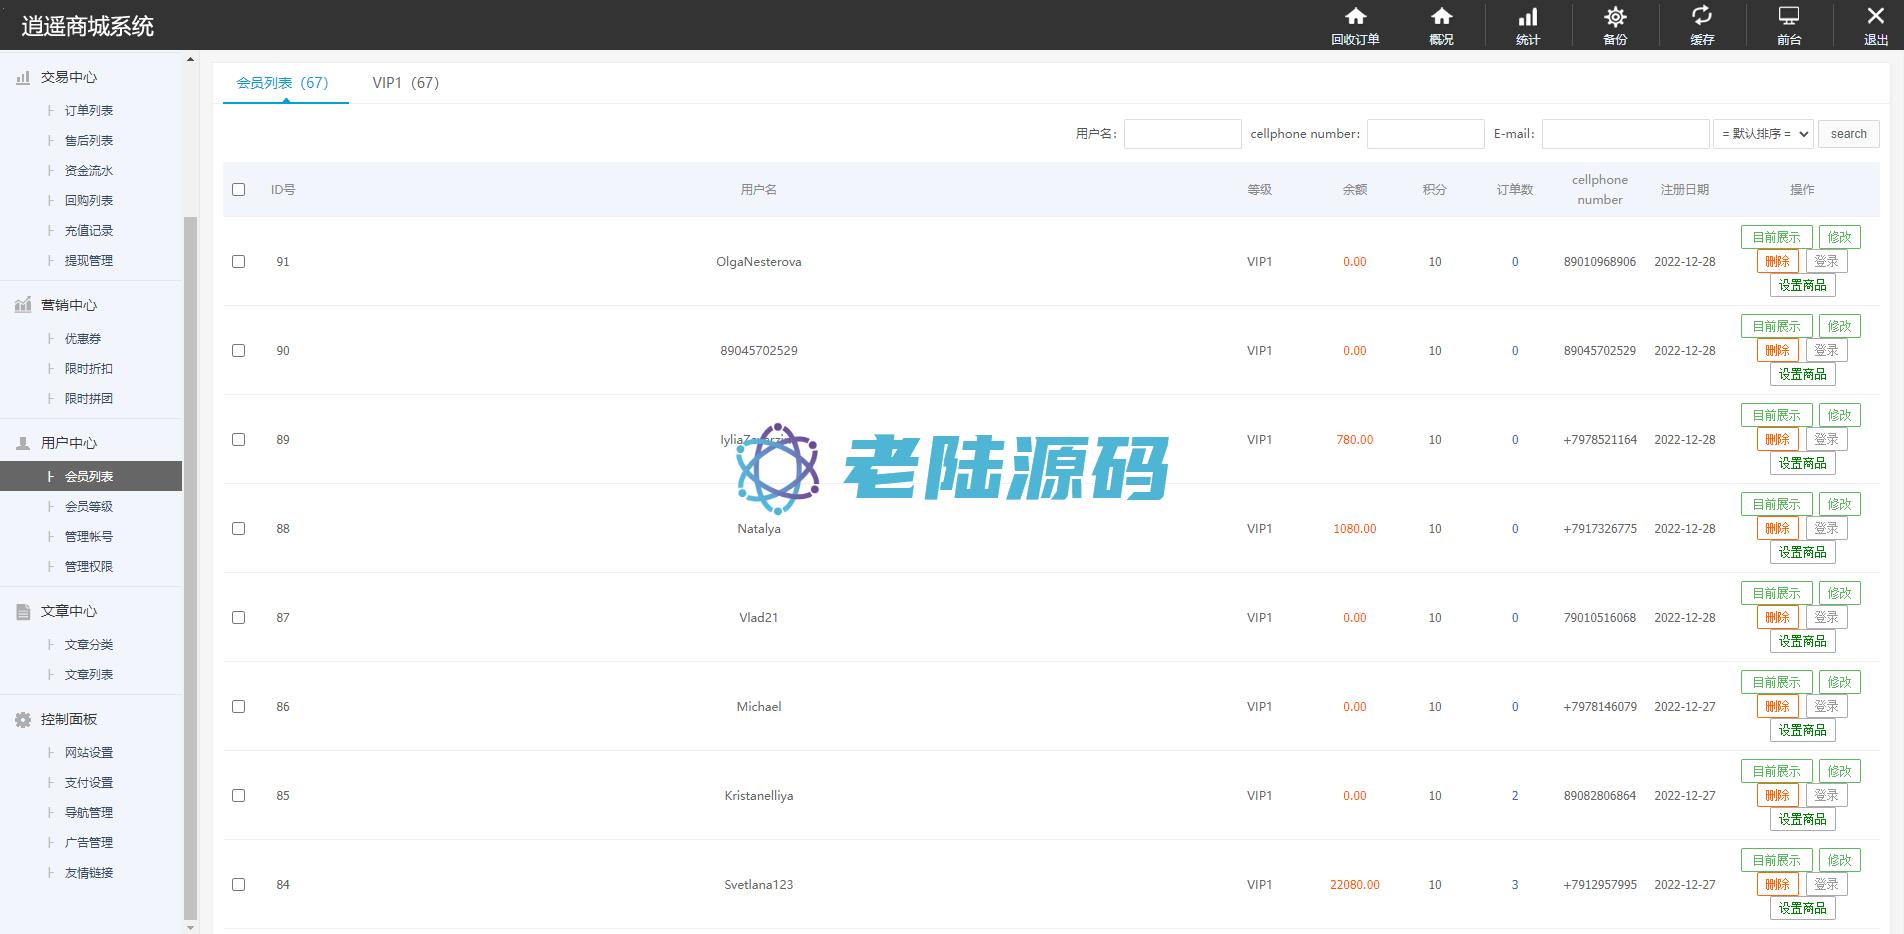The image size is (1904, 934).
Task: Click the 退出 logout X icon
Action: click(1875, 17)
